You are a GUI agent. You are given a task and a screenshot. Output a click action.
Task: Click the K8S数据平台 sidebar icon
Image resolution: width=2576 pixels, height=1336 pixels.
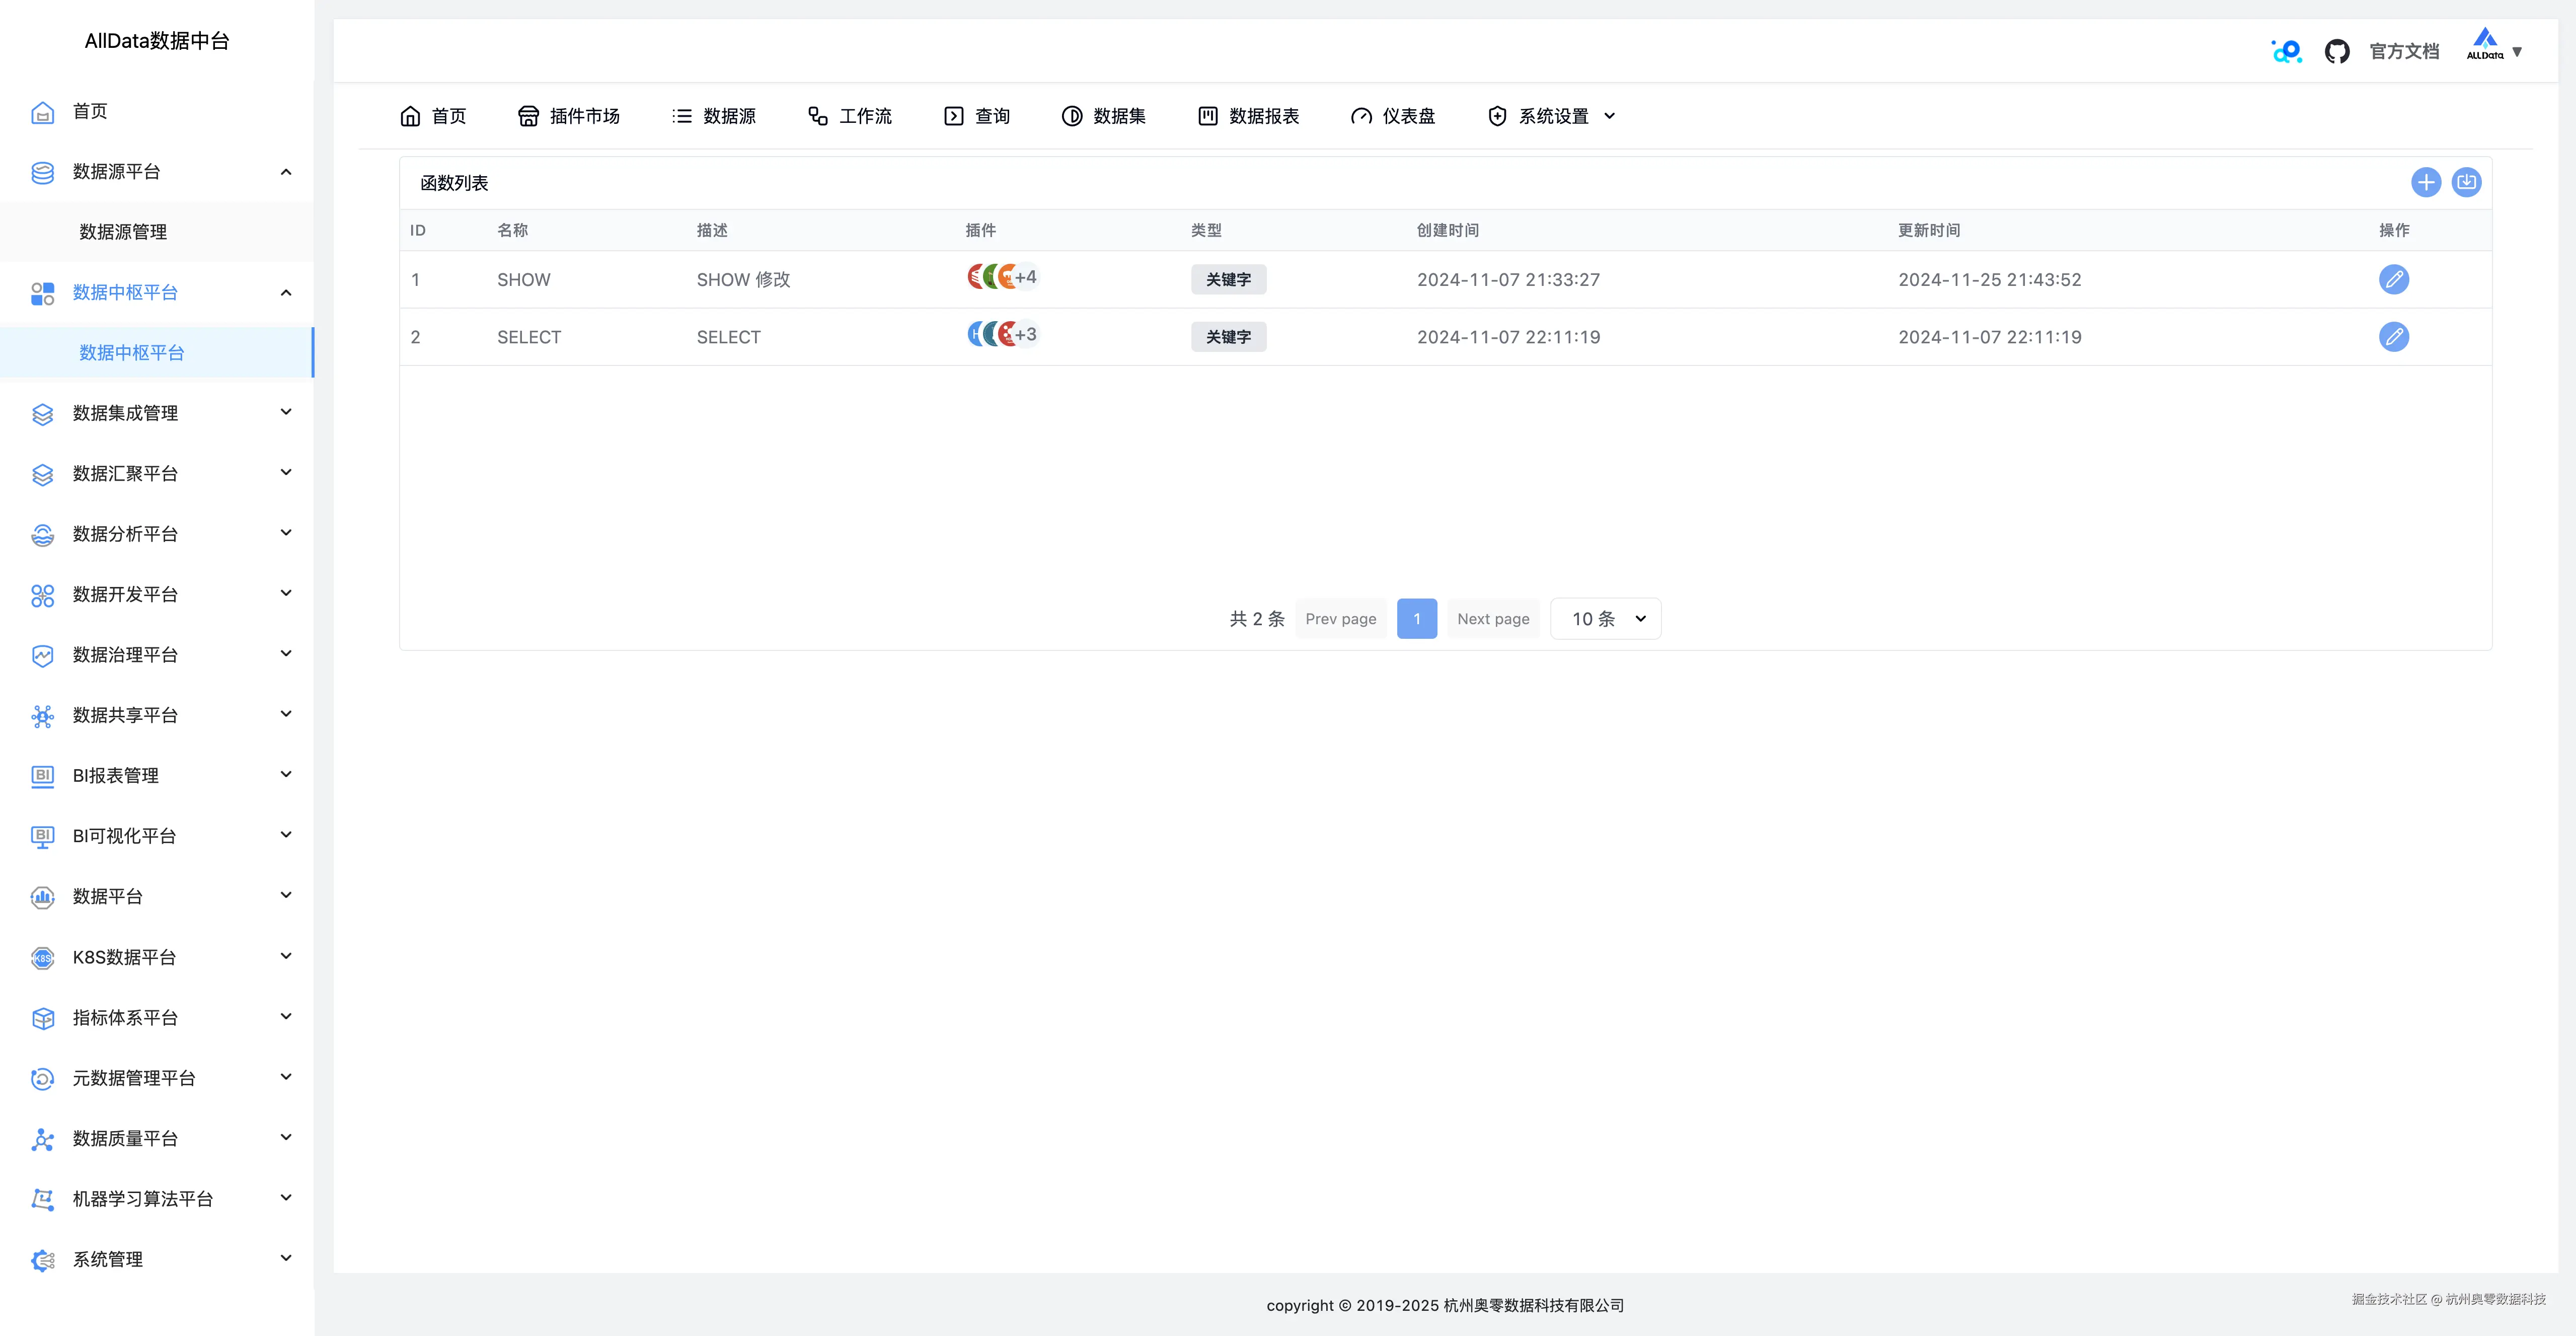pyautogui.click(x=42, y=958)
